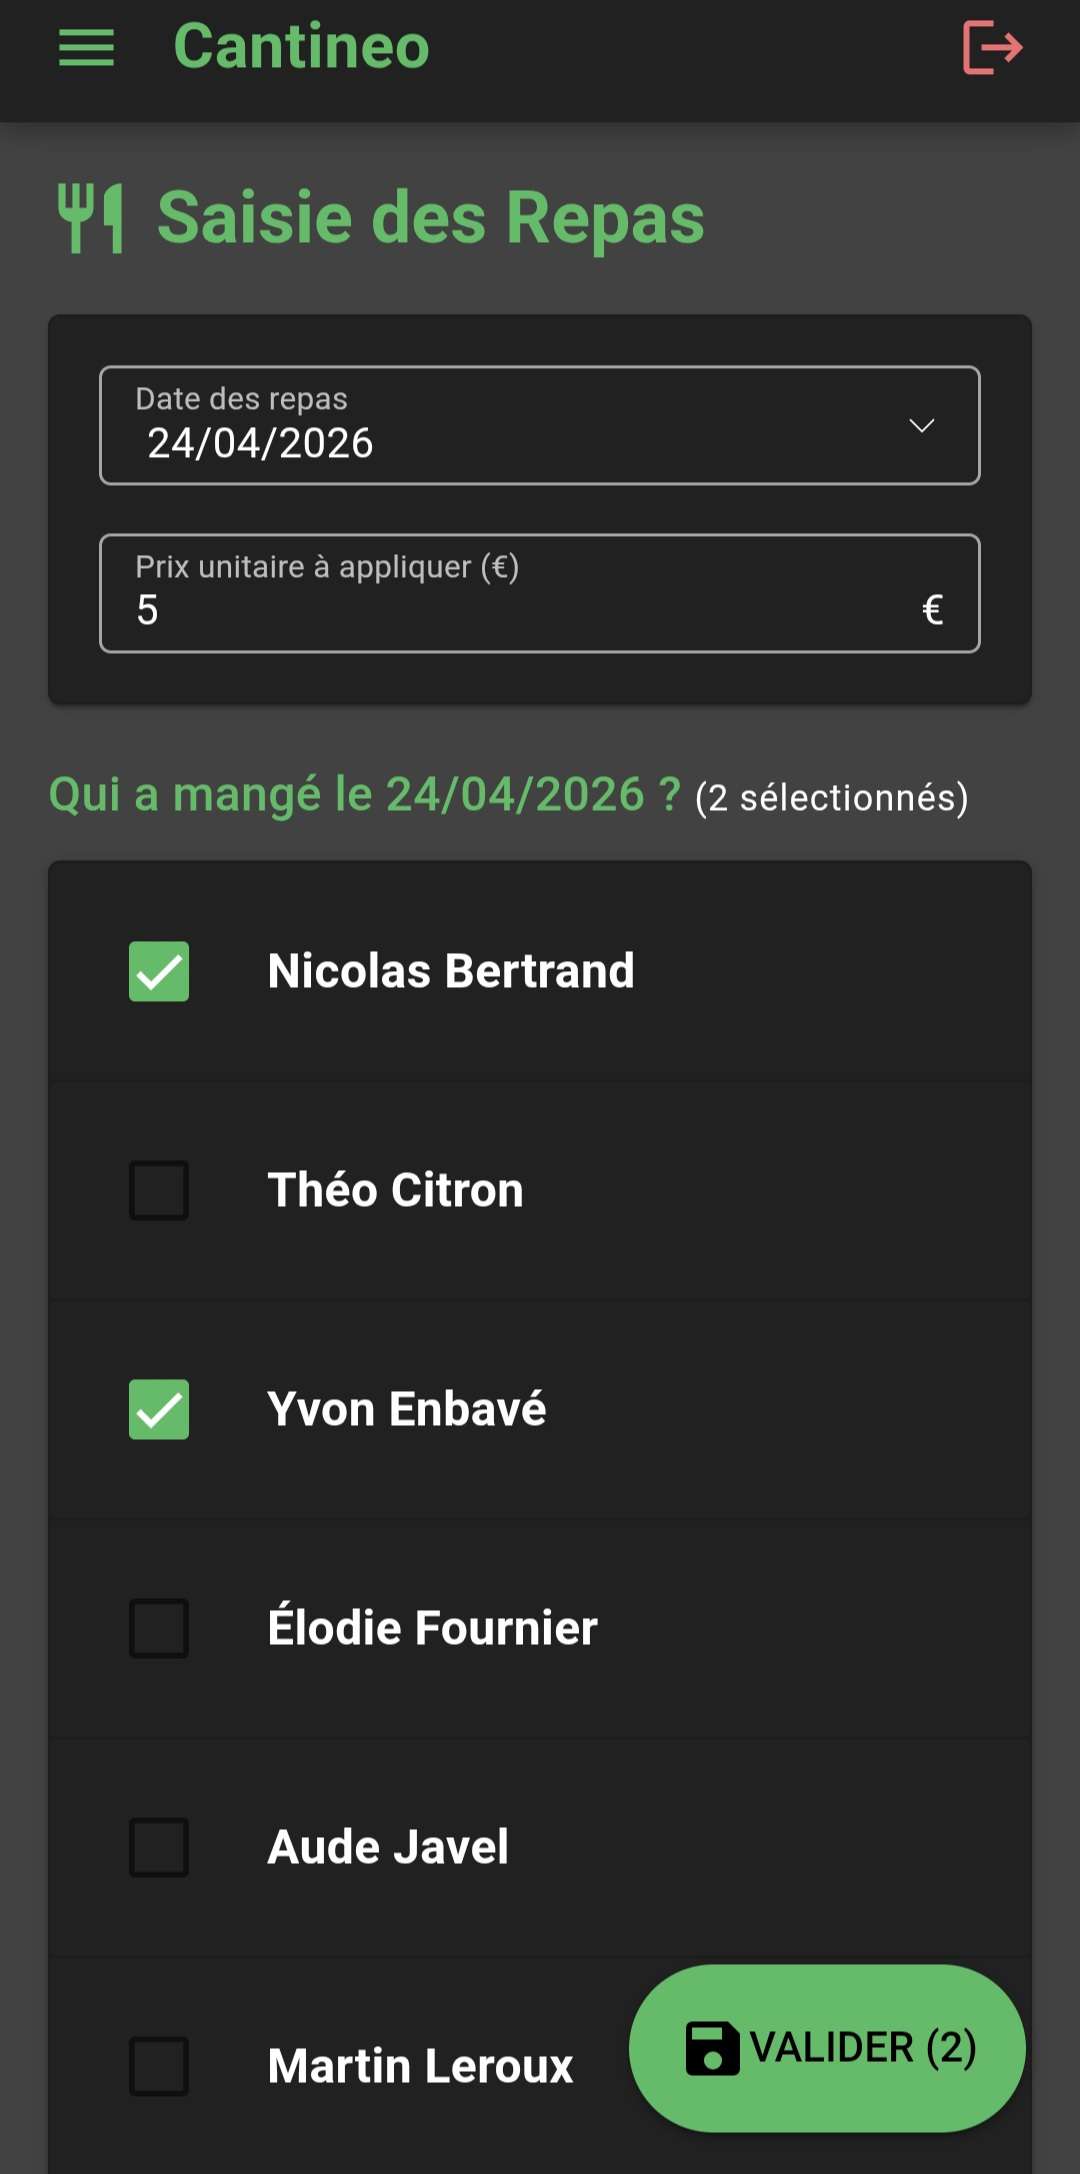Viewport: 1080px width, 2174px height.
Task: Expand the date dropdown chevron
Action: pyautogui.click(x=921, y=426)
